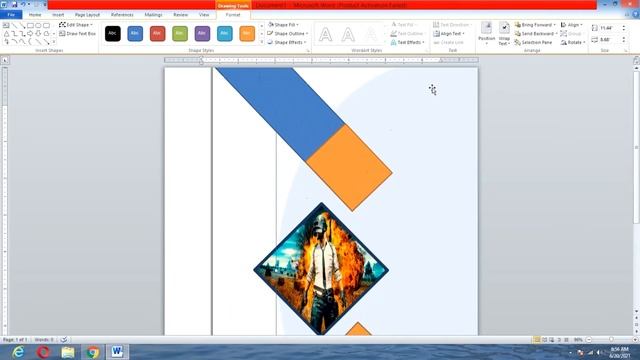
Task: Select the diamond-shaped game picture
Action: coord(321,269)
